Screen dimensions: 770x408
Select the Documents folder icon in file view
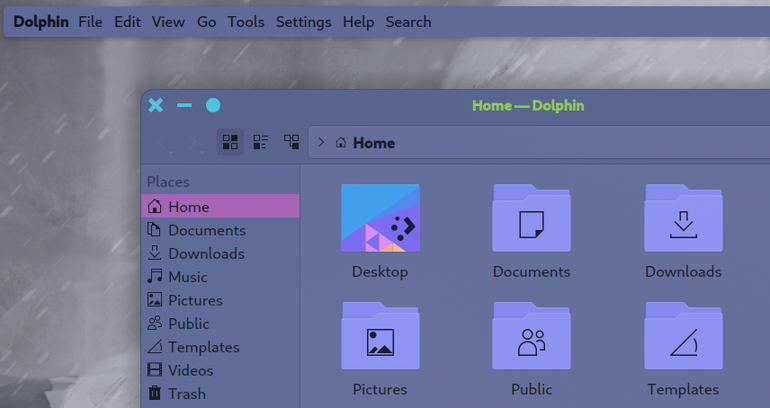[x=532, y=218]
